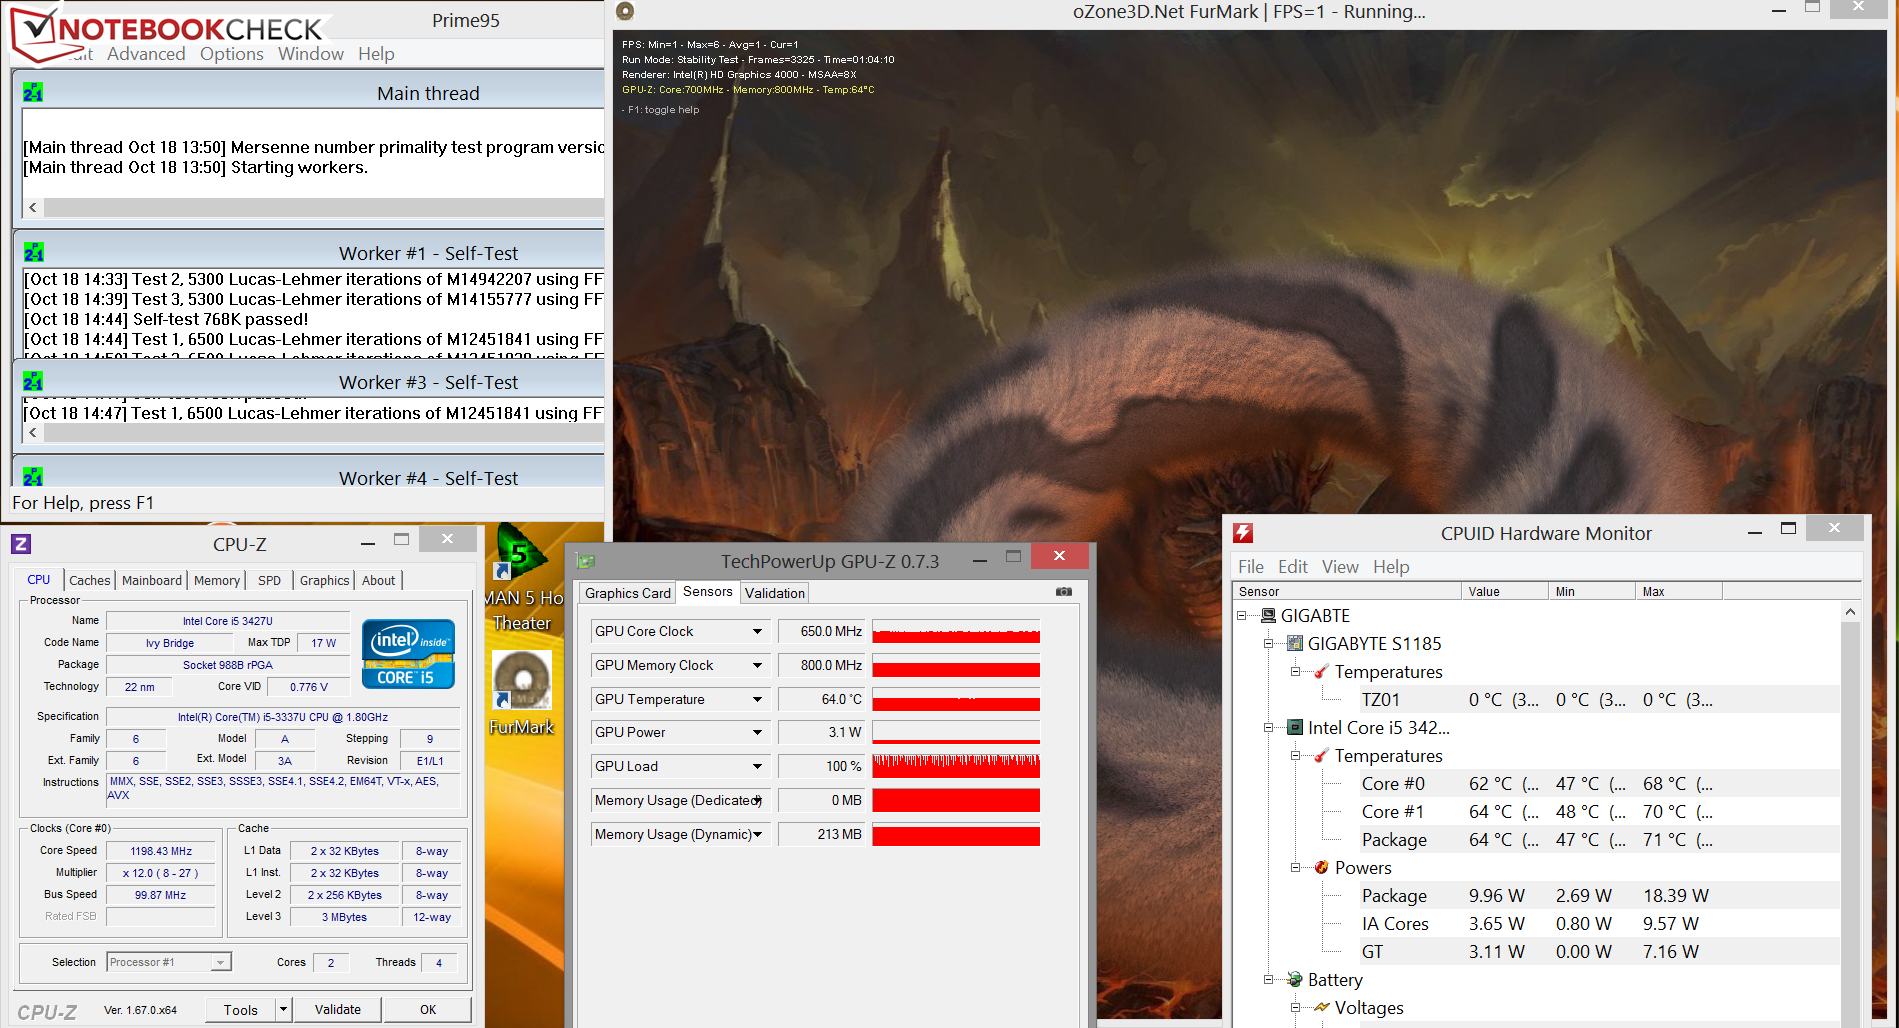Click the CPU Temperatures thermometer icon under Intel Core
Image resolution: width=1899 pixels, height=1028 pixels.
click(1322, 756)
